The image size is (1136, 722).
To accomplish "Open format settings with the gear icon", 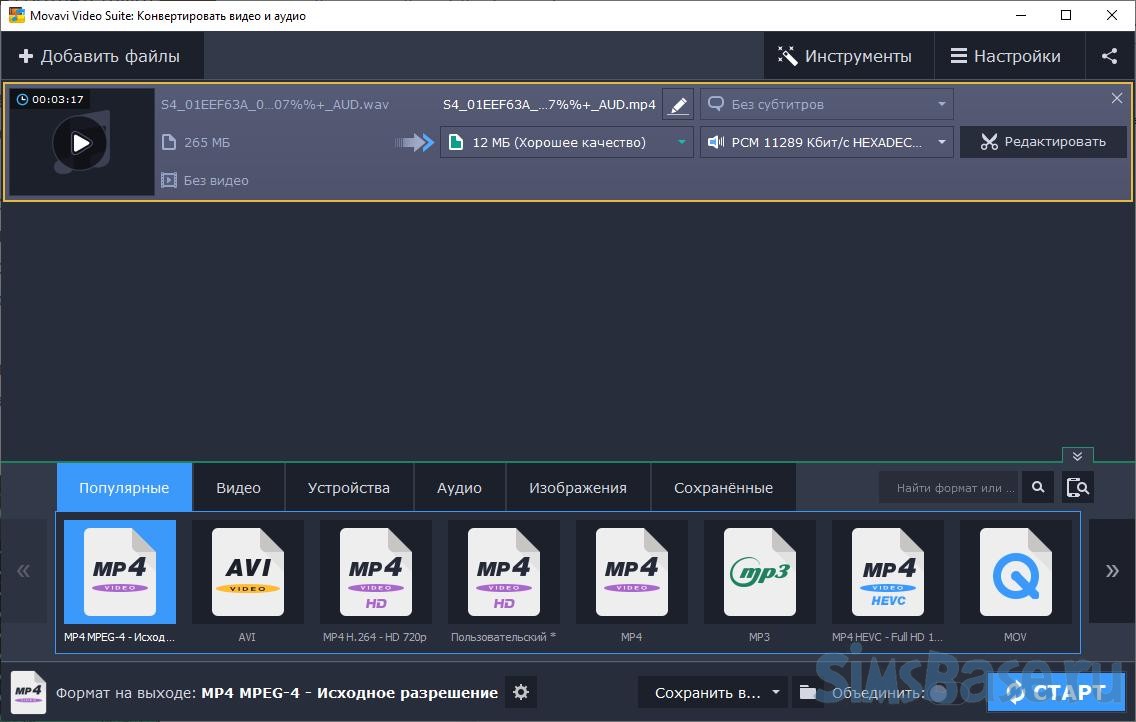I will click(520, 692).
